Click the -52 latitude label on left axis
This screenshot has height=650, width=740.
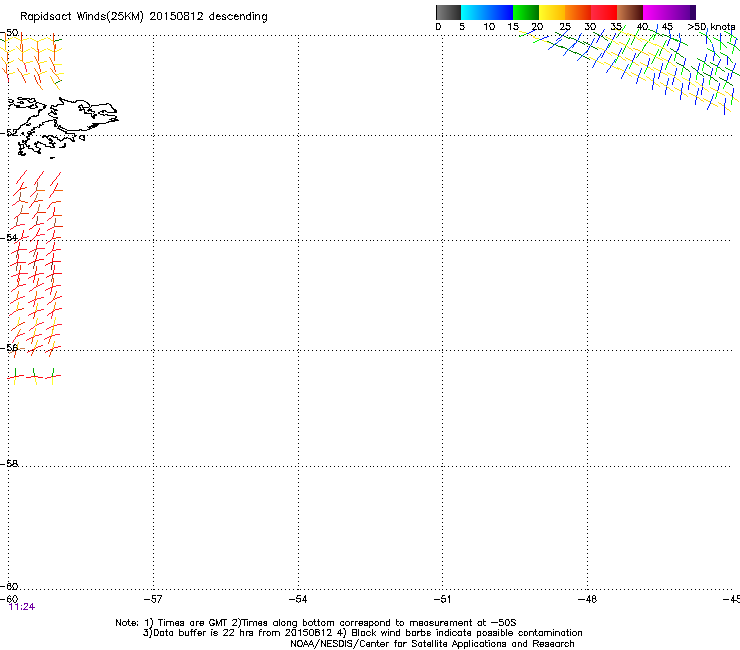pyautogui.click(x=9, y=133)
